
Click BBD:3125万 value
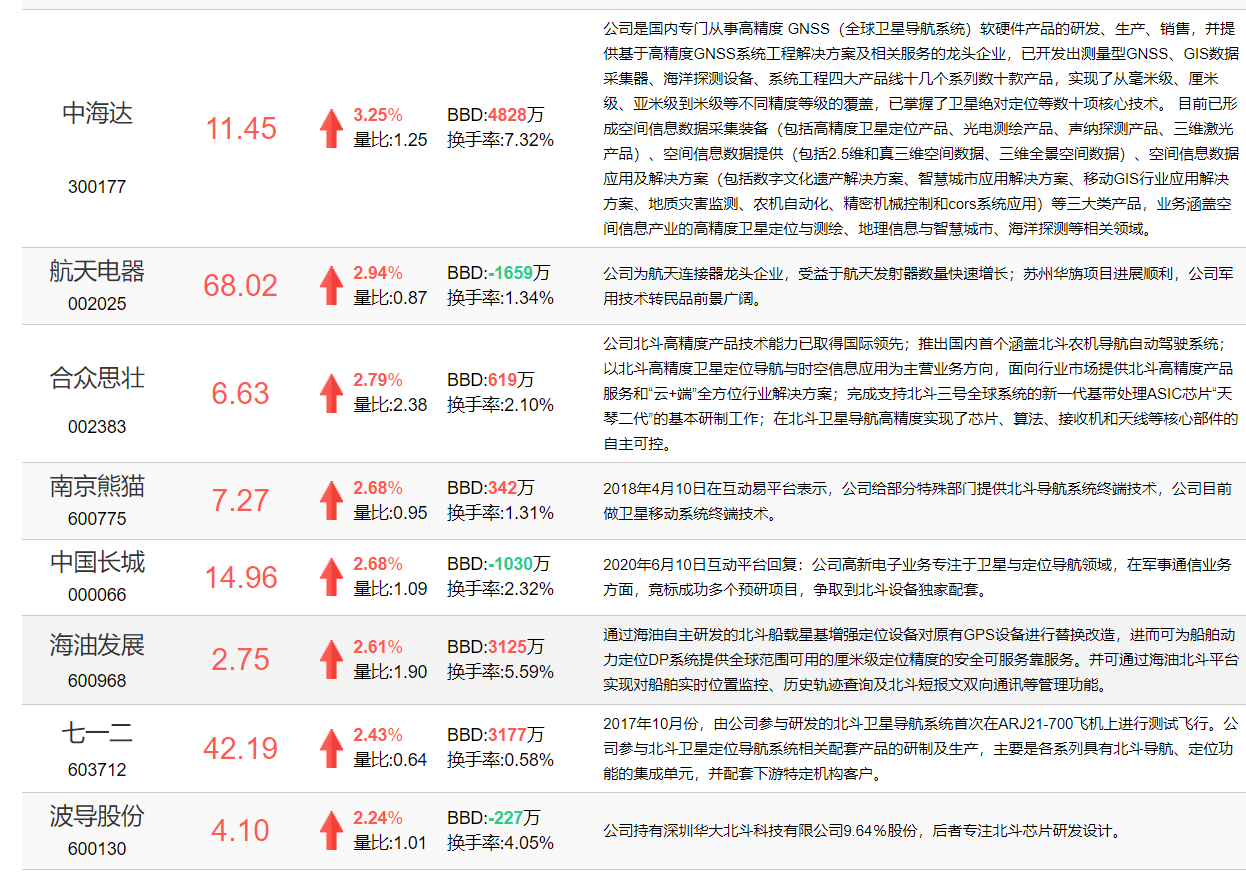tap(495, 647)
